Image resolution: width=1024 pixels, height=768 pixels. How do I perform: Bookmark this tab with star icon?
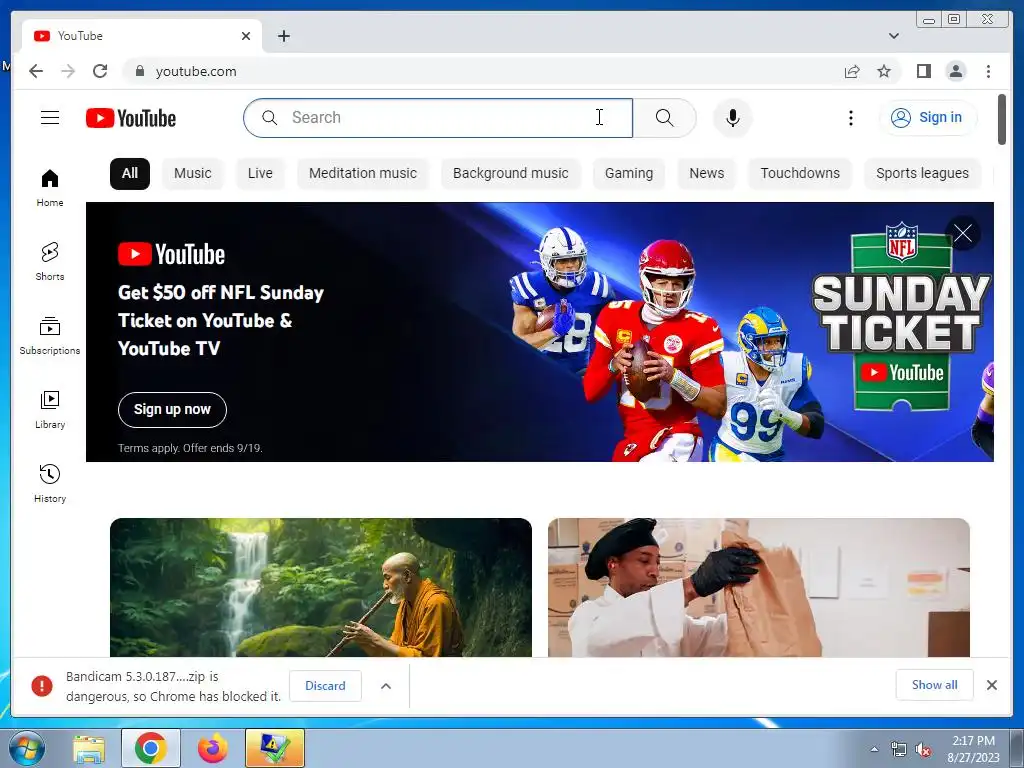coord(884,71)
